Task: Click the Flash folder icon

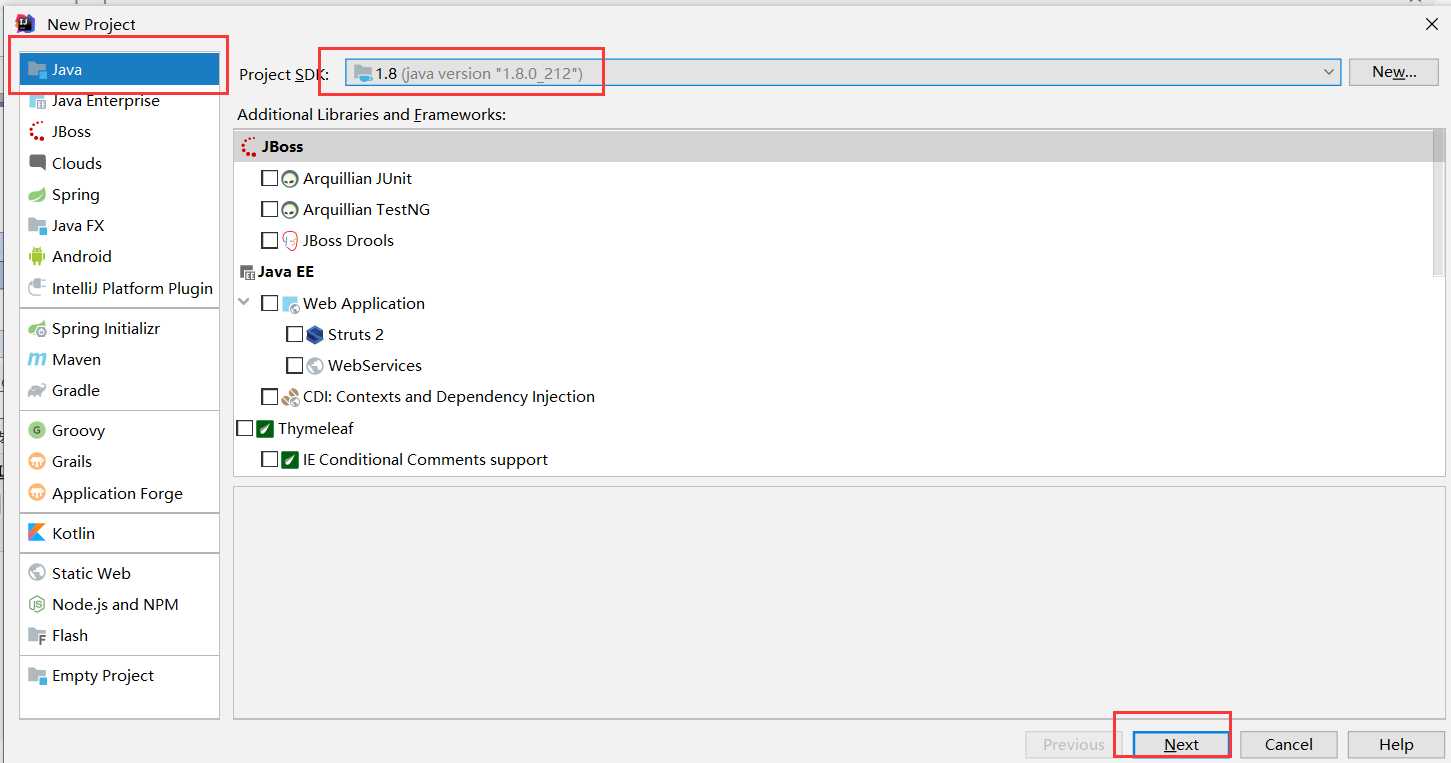Action: coord(37,636)
